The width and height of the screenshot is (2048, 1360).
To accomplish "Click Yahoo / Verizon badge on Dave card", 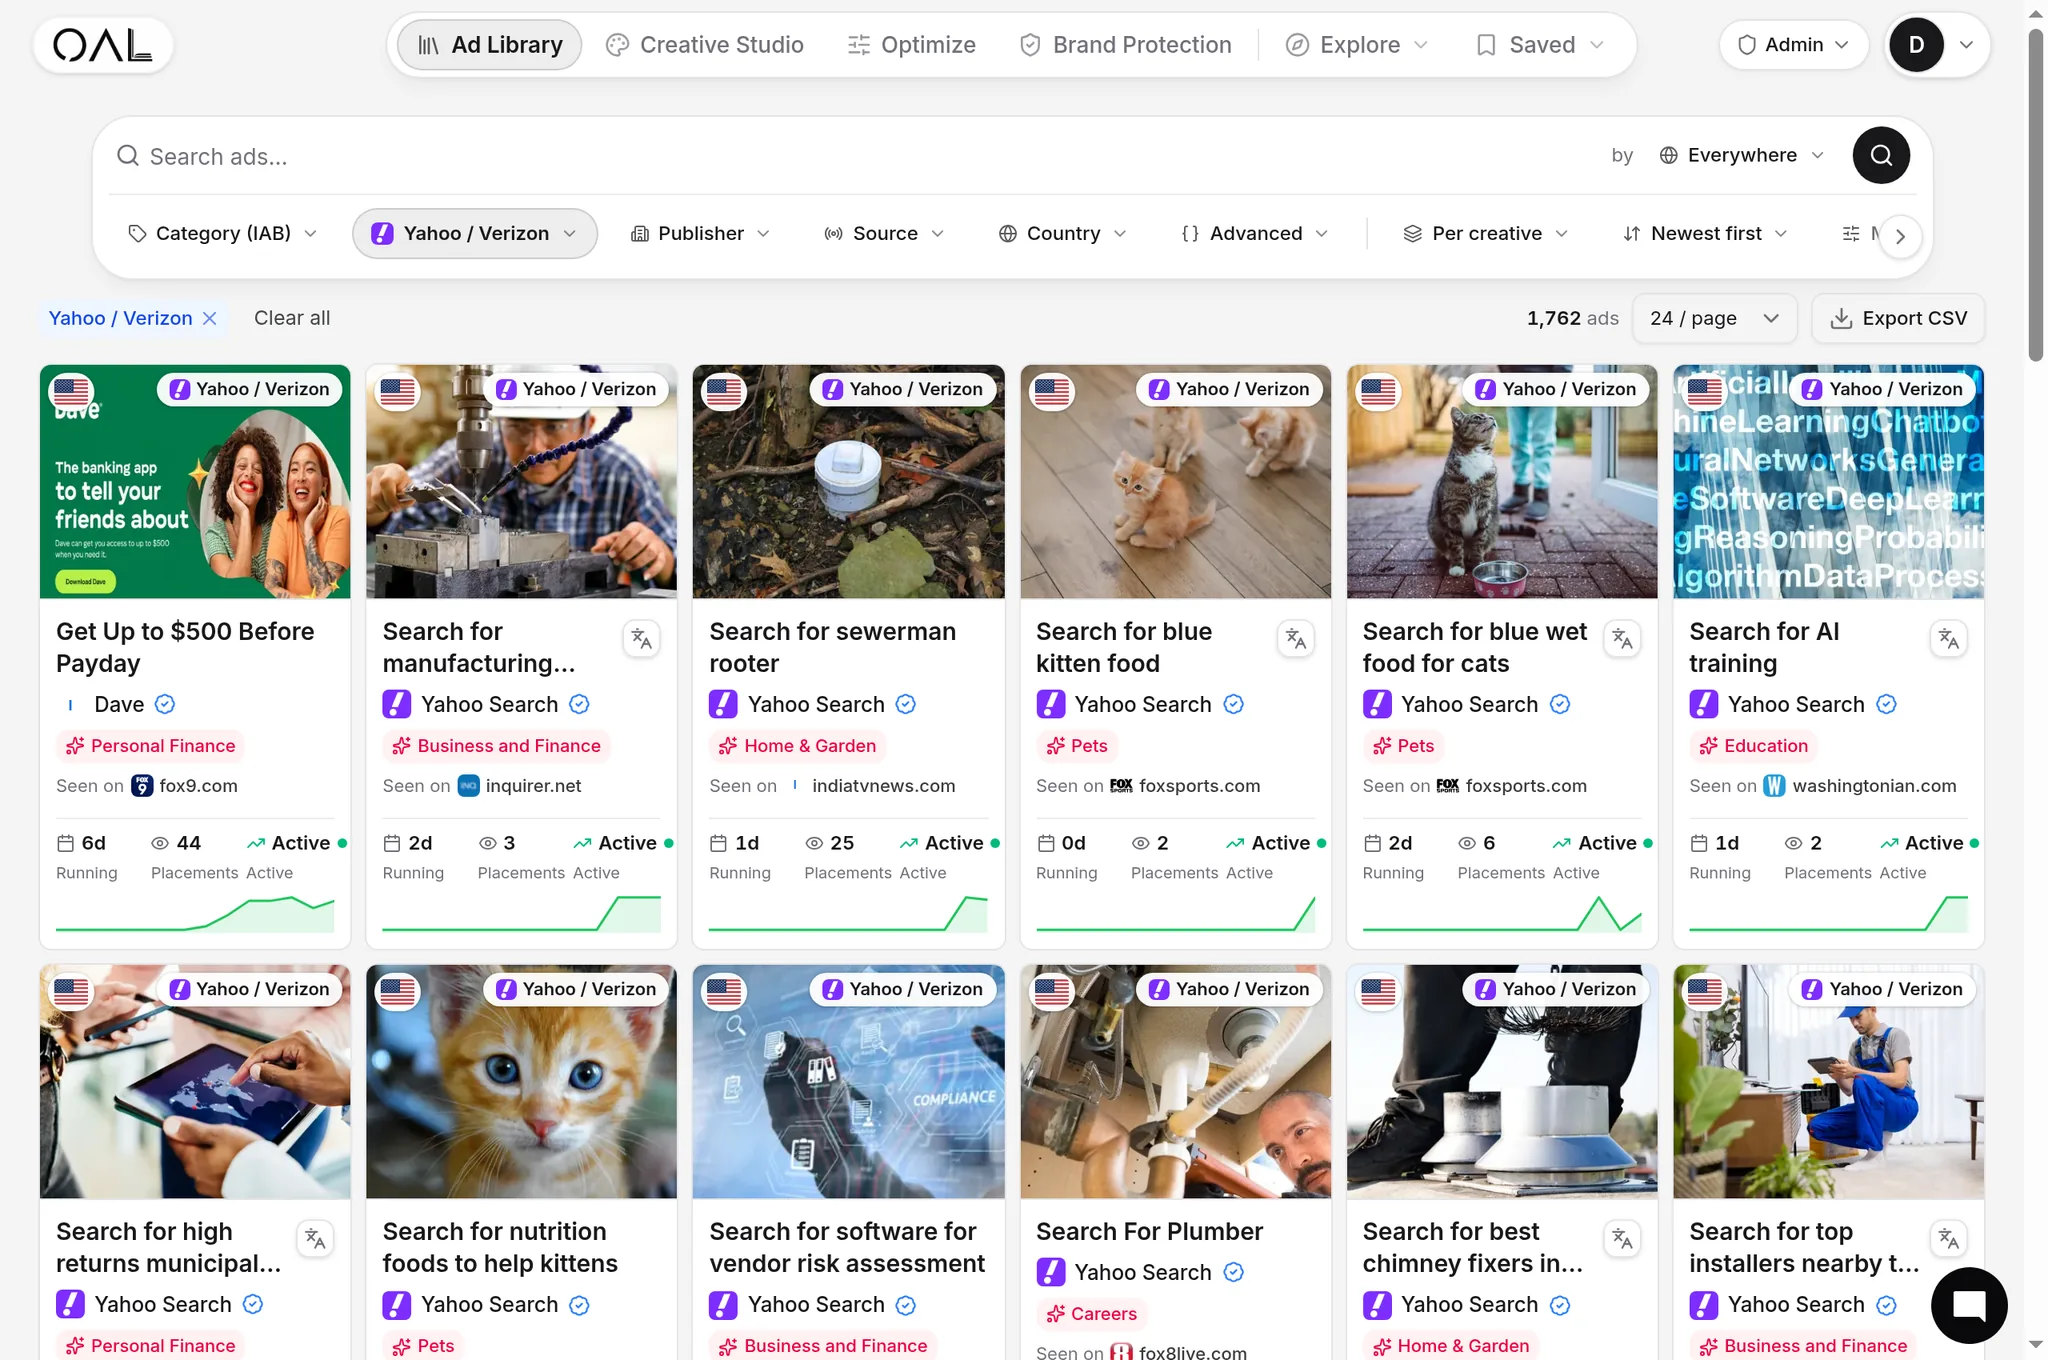I will click(250, 389).
